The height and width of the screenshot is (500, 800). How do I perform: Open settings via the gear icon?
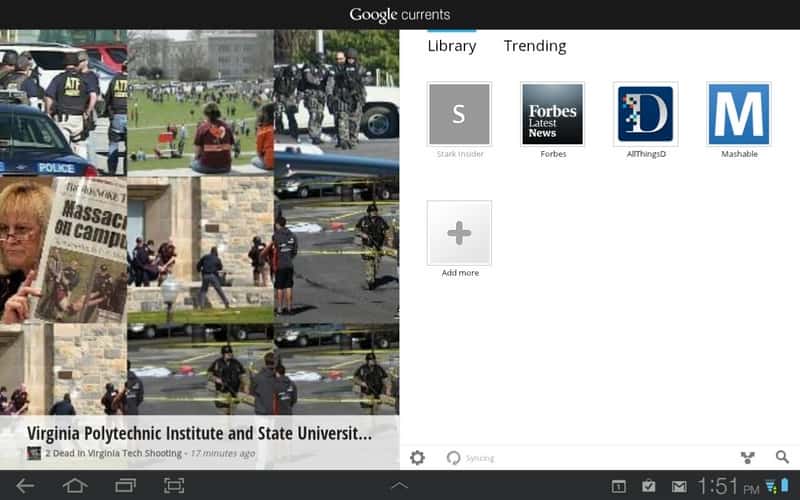417,457
